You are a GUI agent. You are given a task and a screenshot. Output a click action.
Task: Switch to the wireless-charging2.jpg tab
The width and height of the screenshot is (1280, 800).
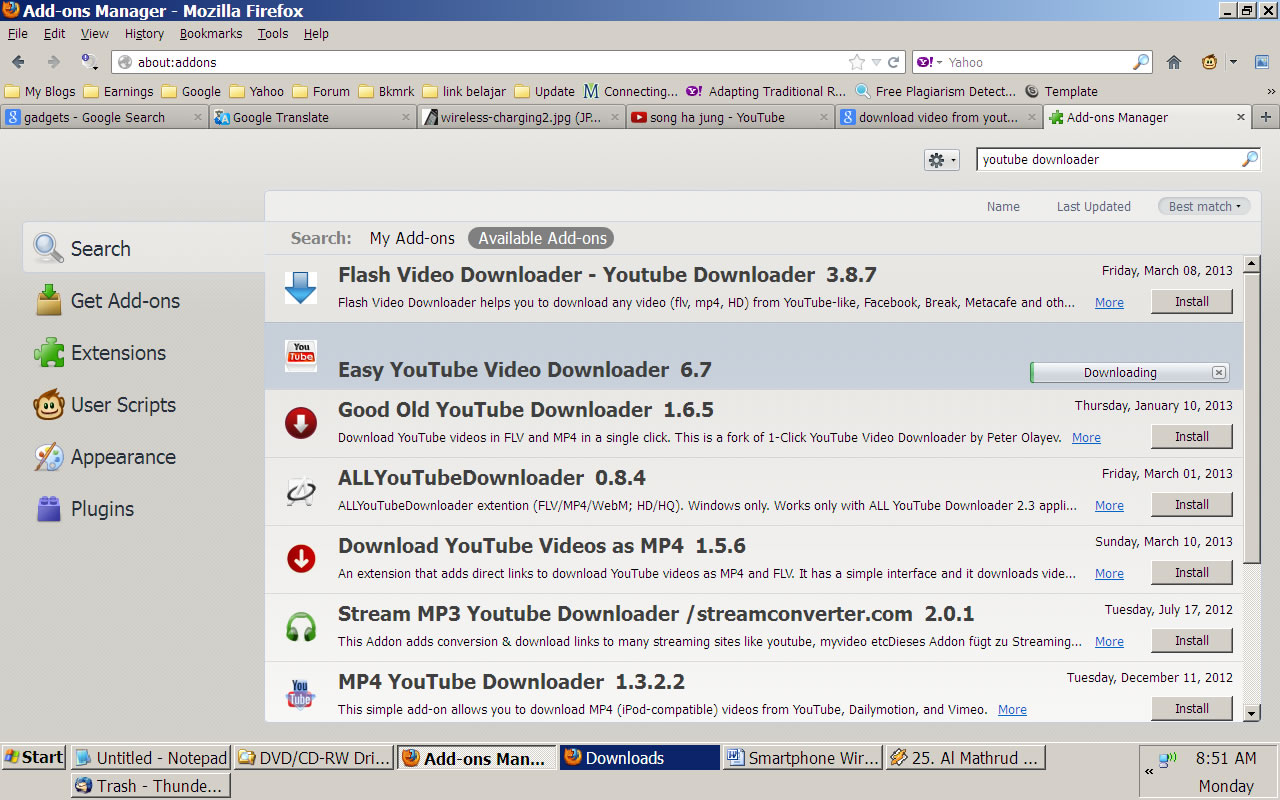point(521,117)
